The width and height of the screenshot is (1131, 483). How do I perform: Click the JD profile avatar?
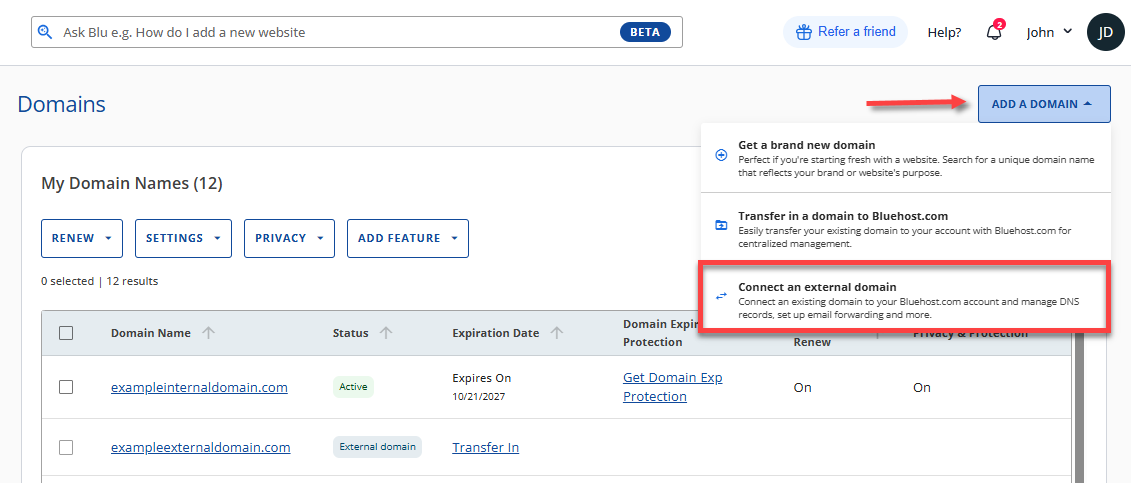[1105, 32]
